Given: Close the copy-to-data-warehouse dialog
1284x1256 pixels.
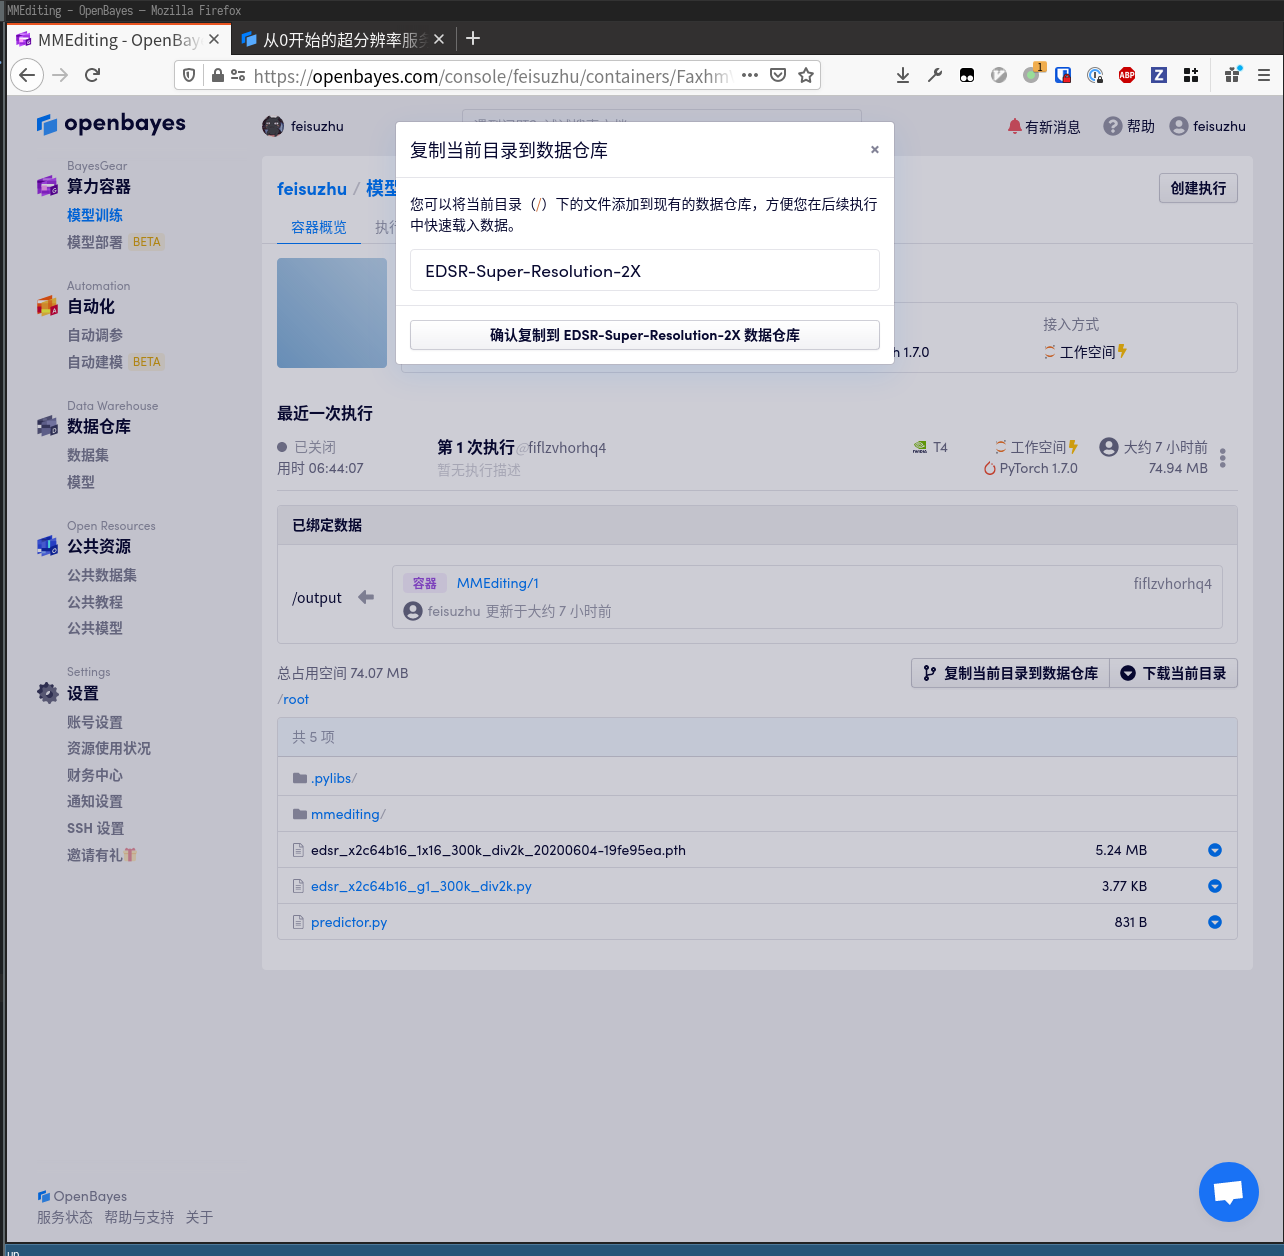Looking at the screenshot, I should pyautogui.click(x=874, y=150).
